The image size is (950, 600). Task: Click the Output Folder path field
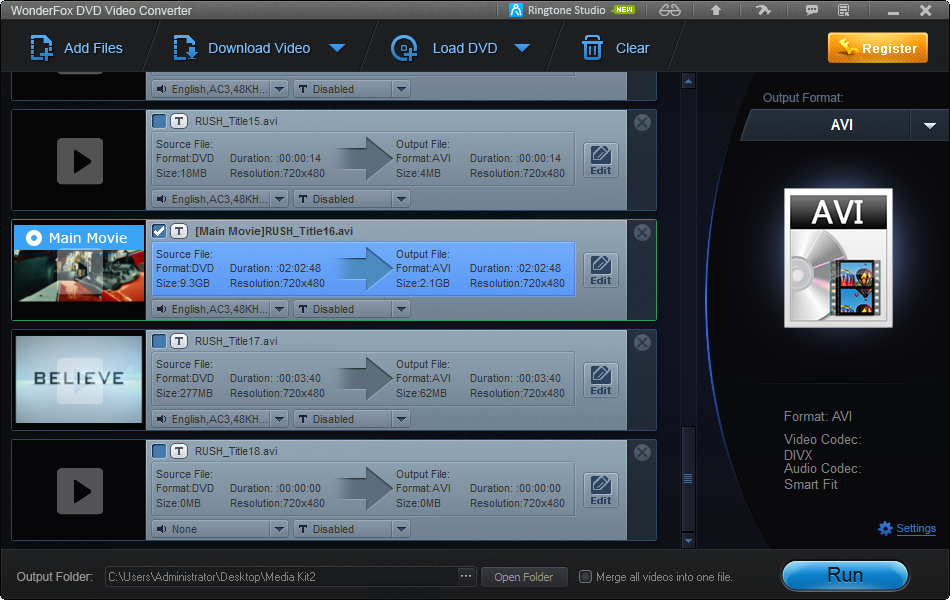(282, 577)
